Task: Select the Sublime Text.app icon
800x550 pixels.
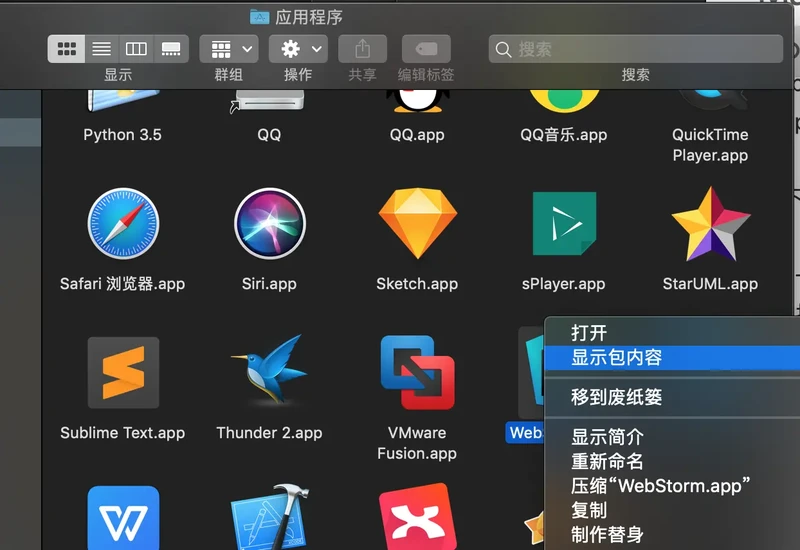Action: tap(123, 372)
